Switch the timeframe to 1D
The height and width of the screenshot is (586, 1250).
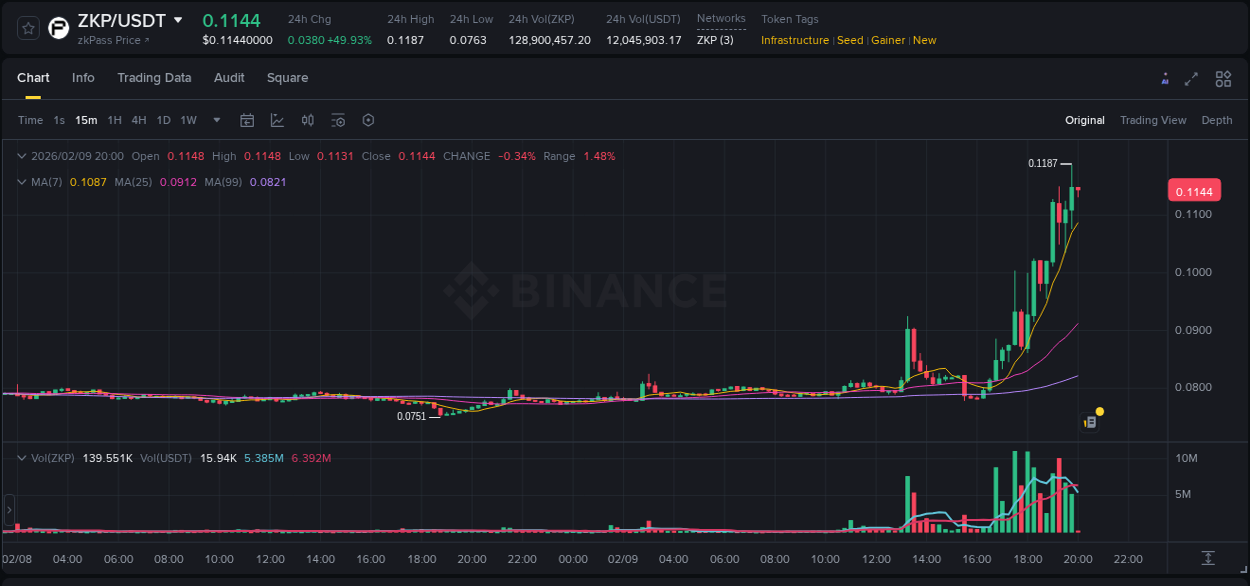[x=163, y=120]
